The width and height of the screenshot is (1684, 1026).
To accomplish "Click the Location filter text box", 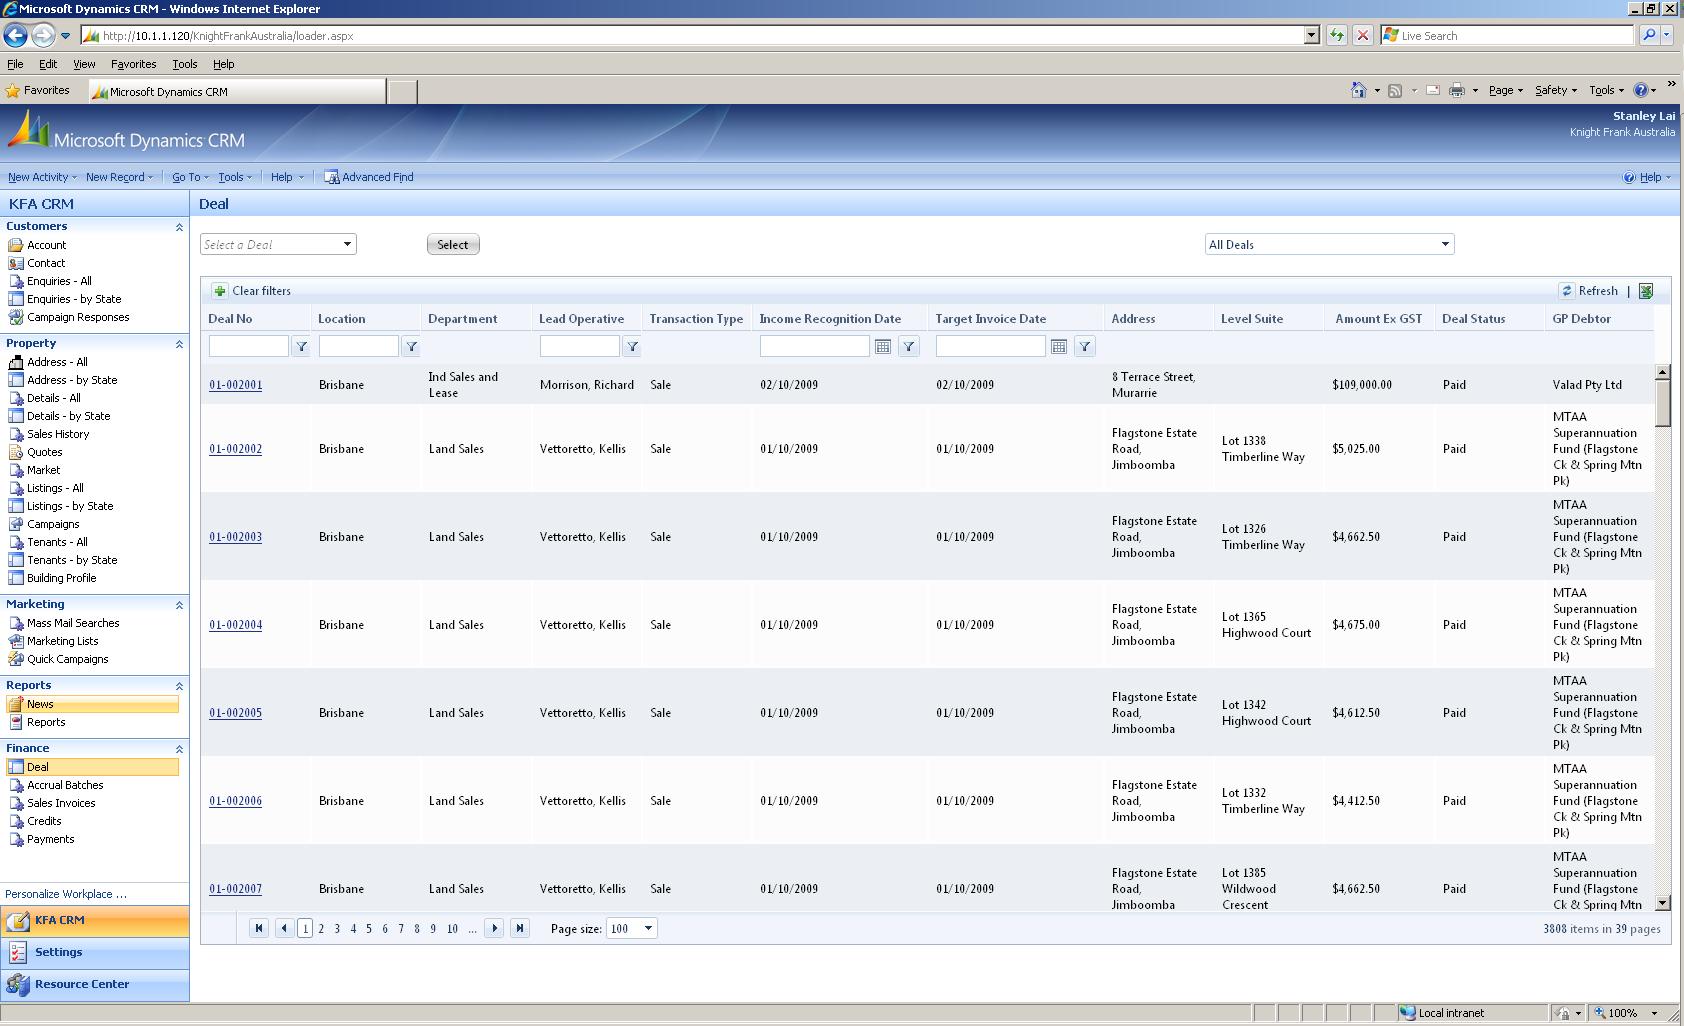I will pos(358,346).
